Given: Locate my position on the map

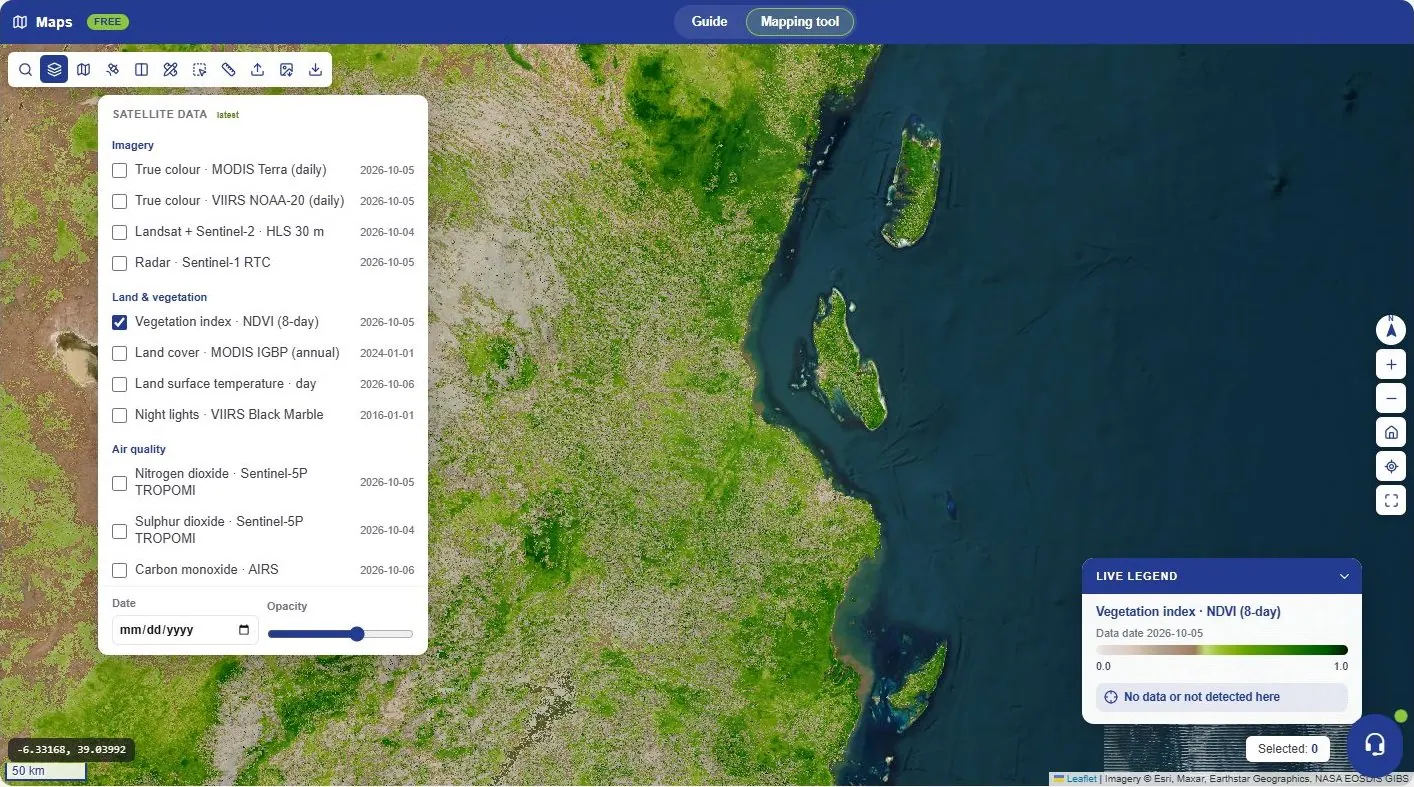Looking at the screenshot, I should pyautogui.click(x=1391, y=466).
